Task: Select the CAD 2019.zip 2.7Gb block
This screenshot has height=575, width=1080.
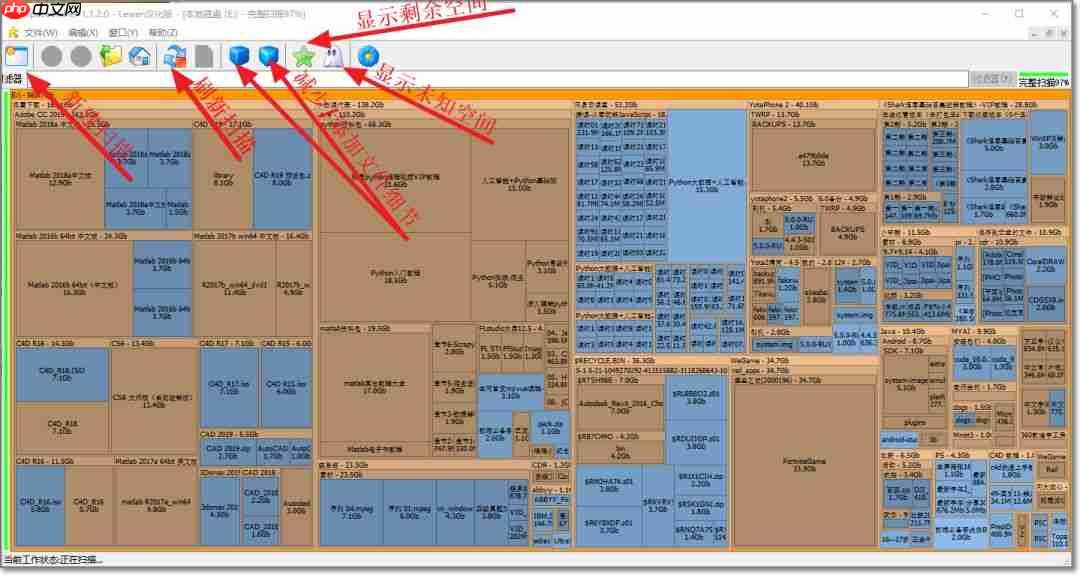Action: [227, 451]
